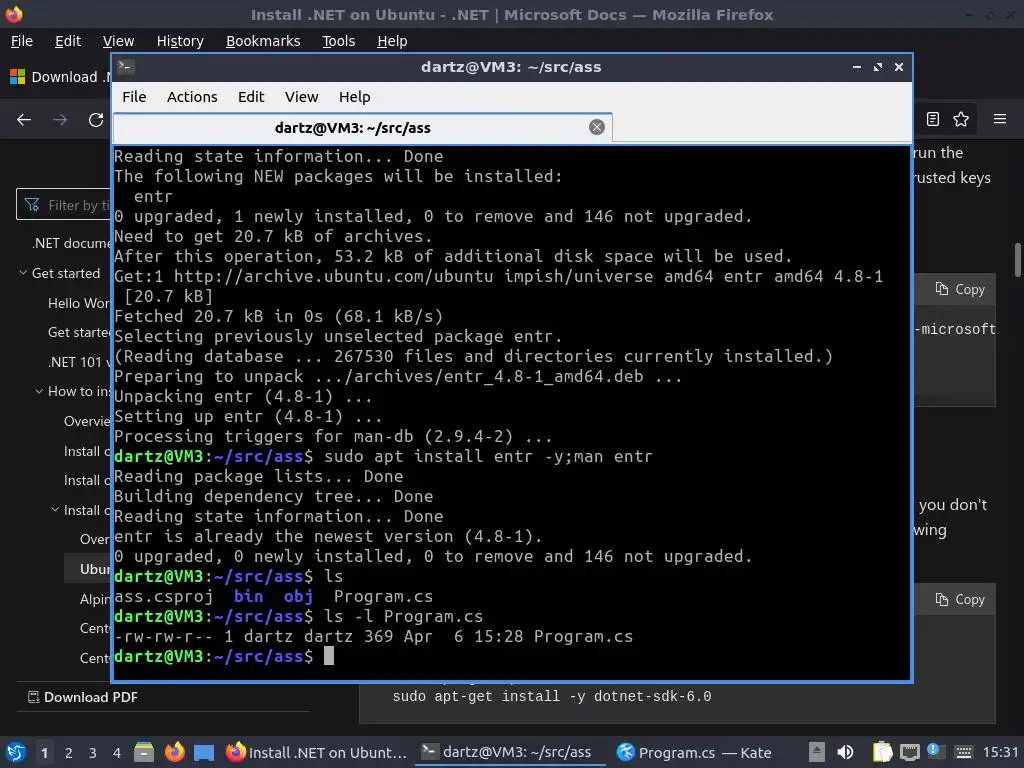1024x768 pixels.
Task: Launch Firefox from the quick launch icon
Action: (174, 752)
